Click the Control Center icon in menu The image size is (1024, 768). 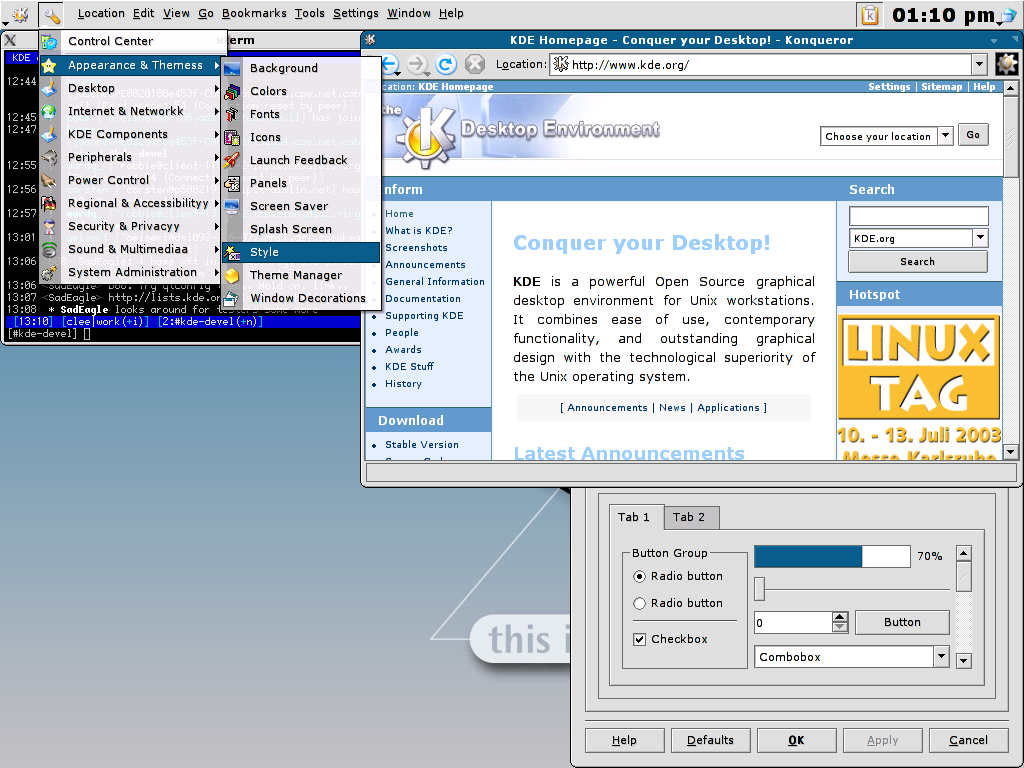pos(50,42)
